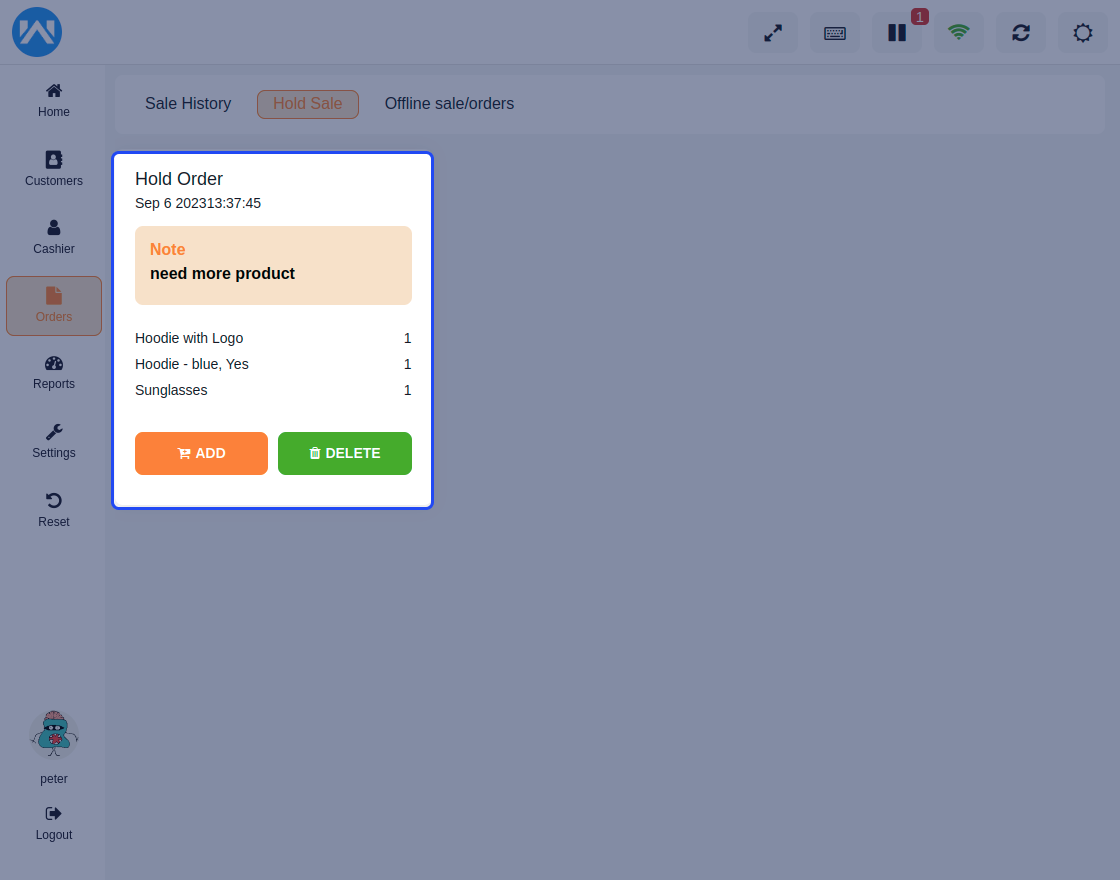Open held sales using the pause icon with badge
The image size is (1120, 880).
click(896, 32)
